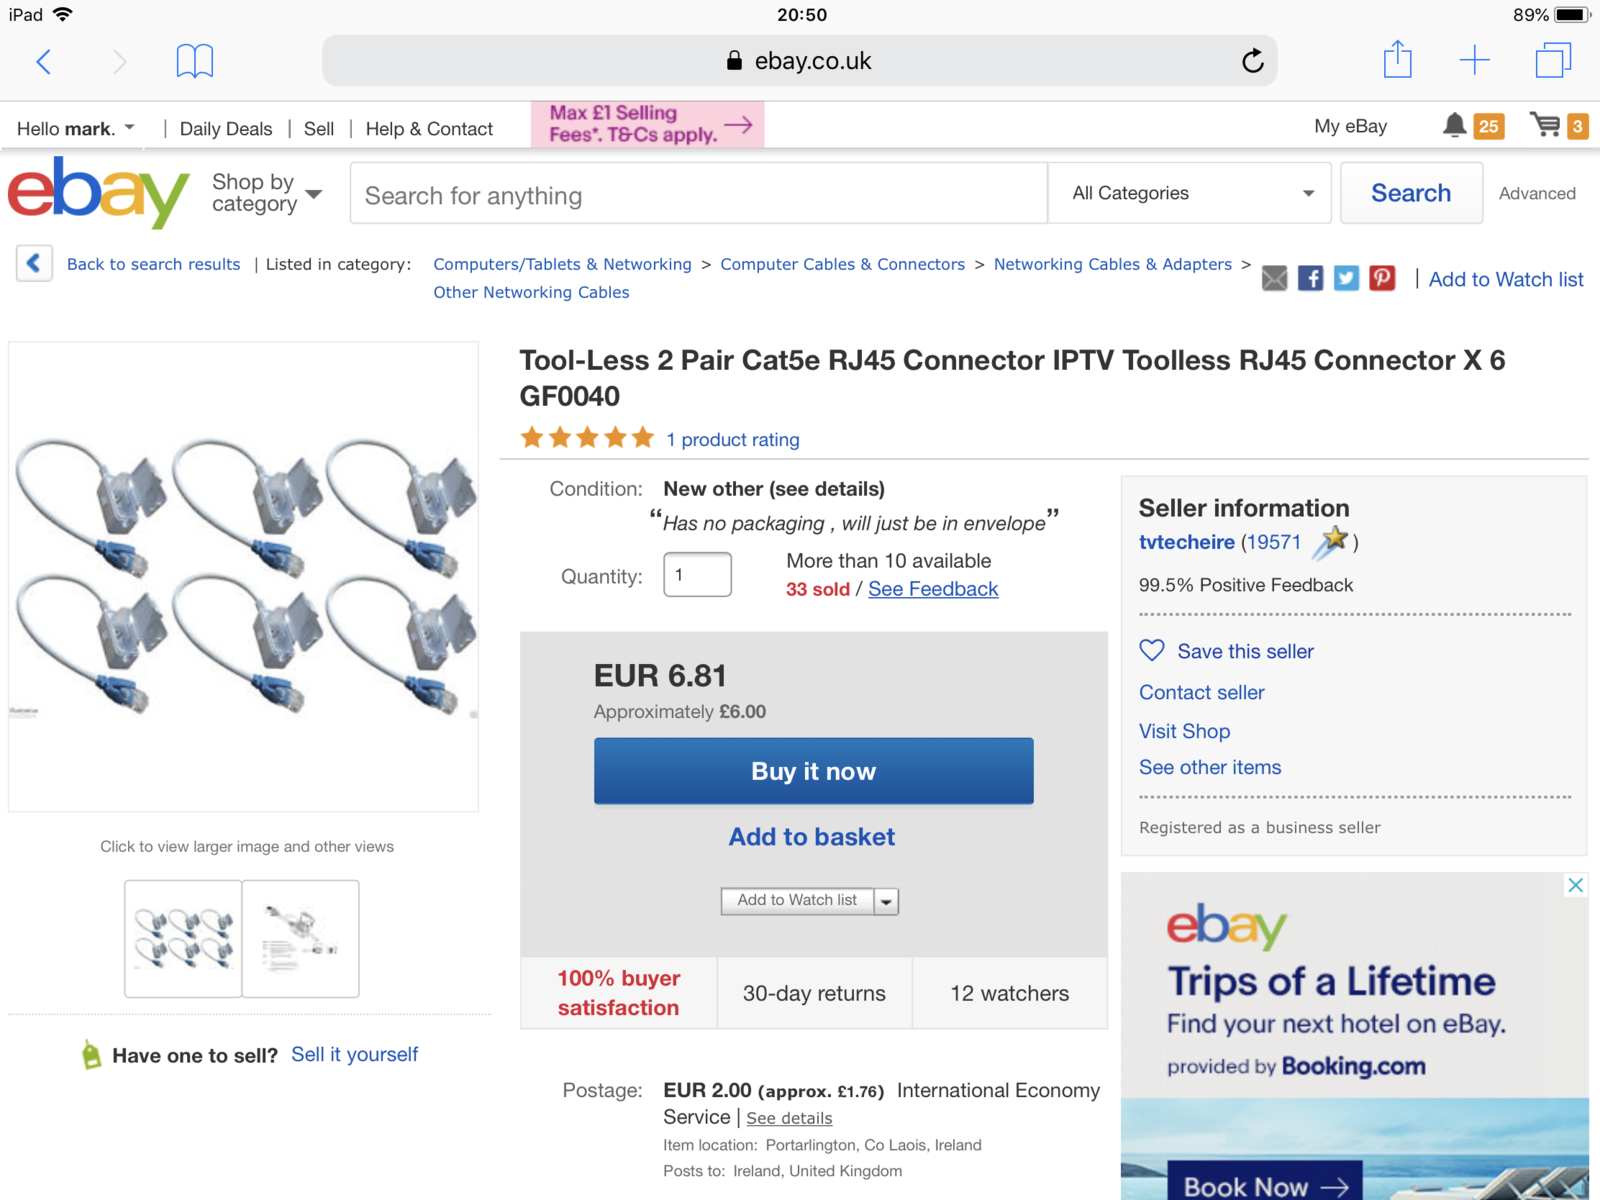The image size is (1600, 1200).
Task: Click the Add to basket link
Action: [x=811, y=837]
